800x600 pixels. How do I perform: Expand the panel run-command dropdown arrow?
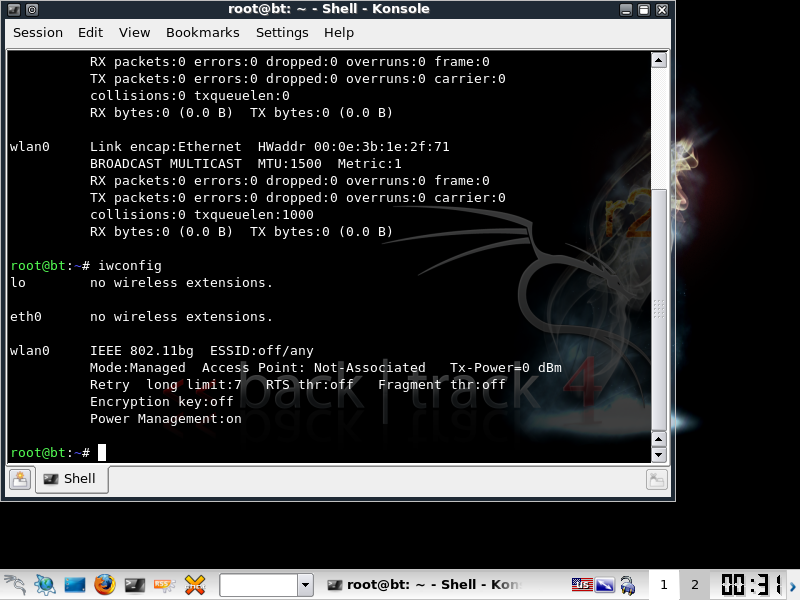305,585
